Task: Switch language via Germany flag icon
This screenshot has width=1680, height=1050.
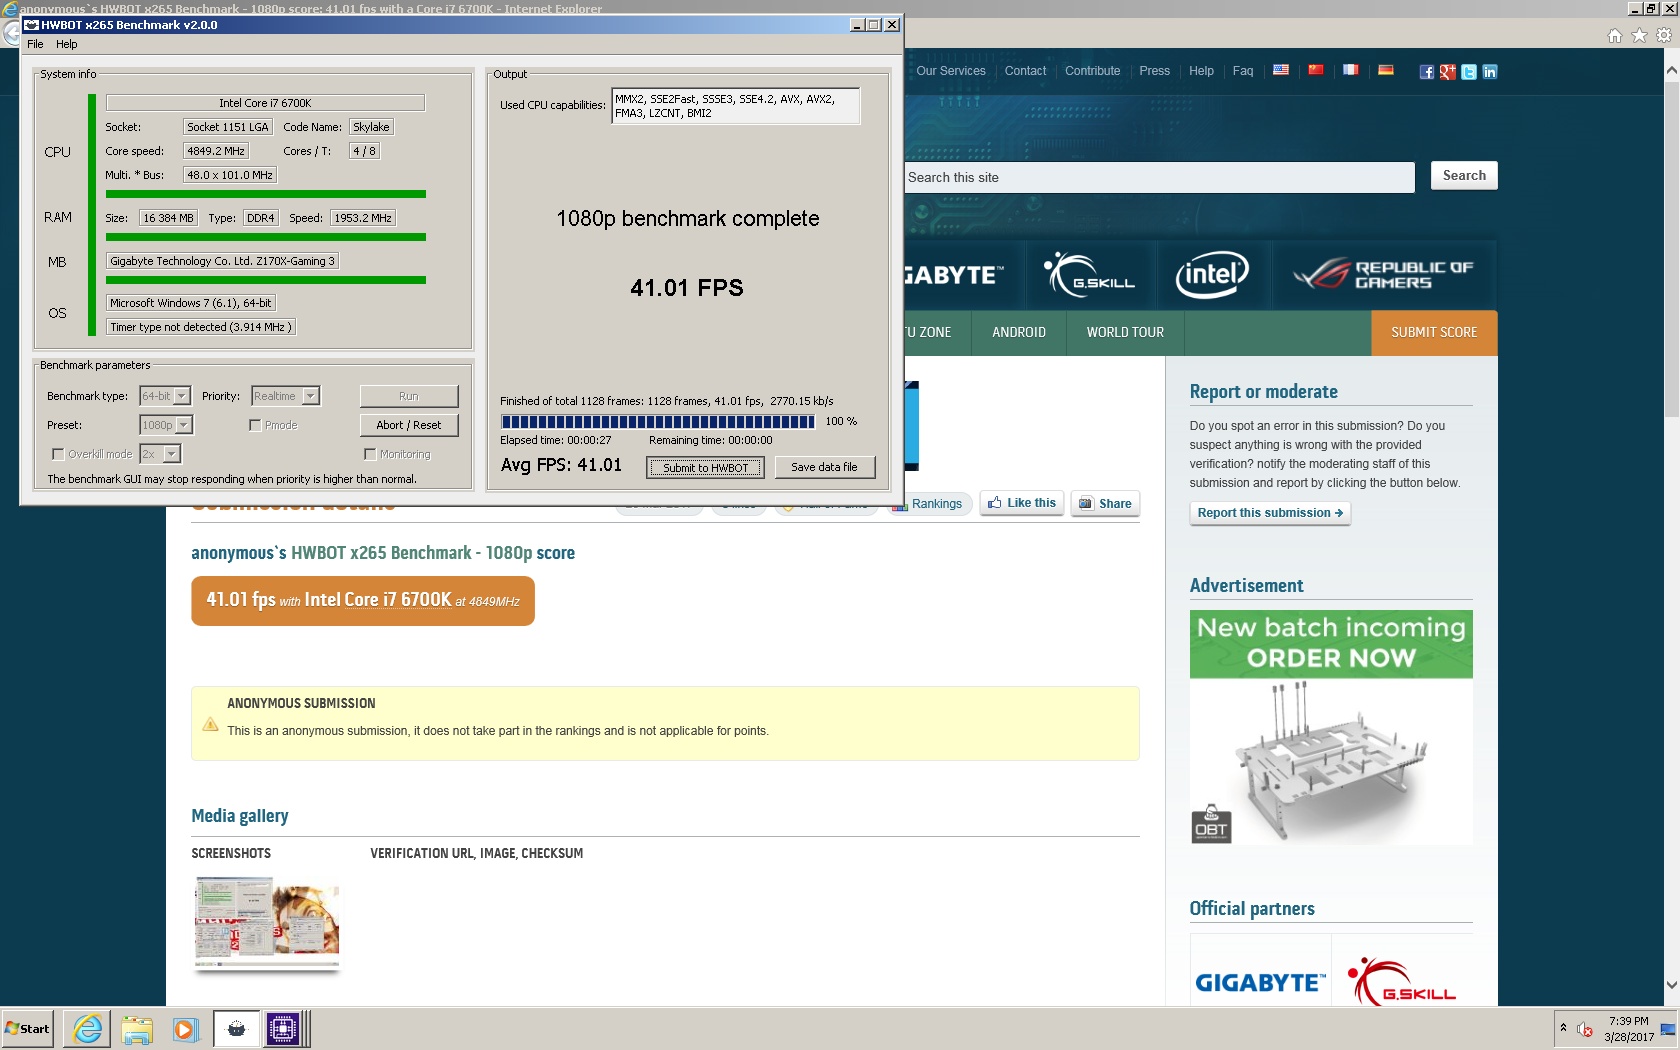Action: [x=1386, y=70]
